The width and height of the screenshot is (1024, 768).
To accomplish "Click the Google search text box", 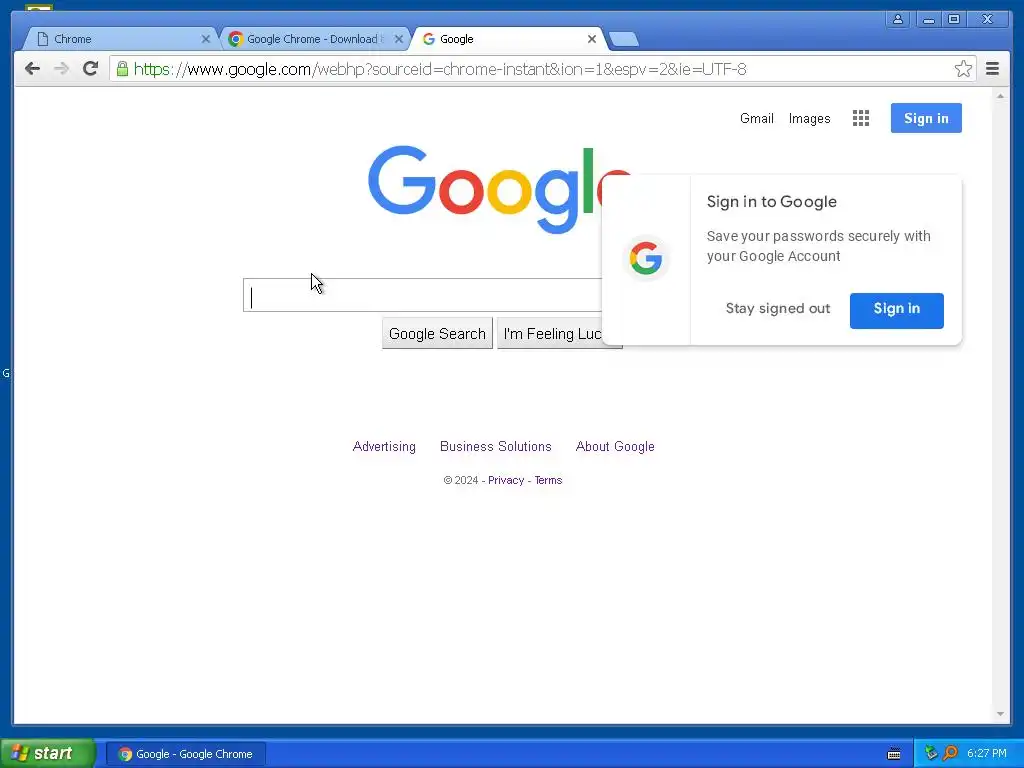I will tap(423, 295).
